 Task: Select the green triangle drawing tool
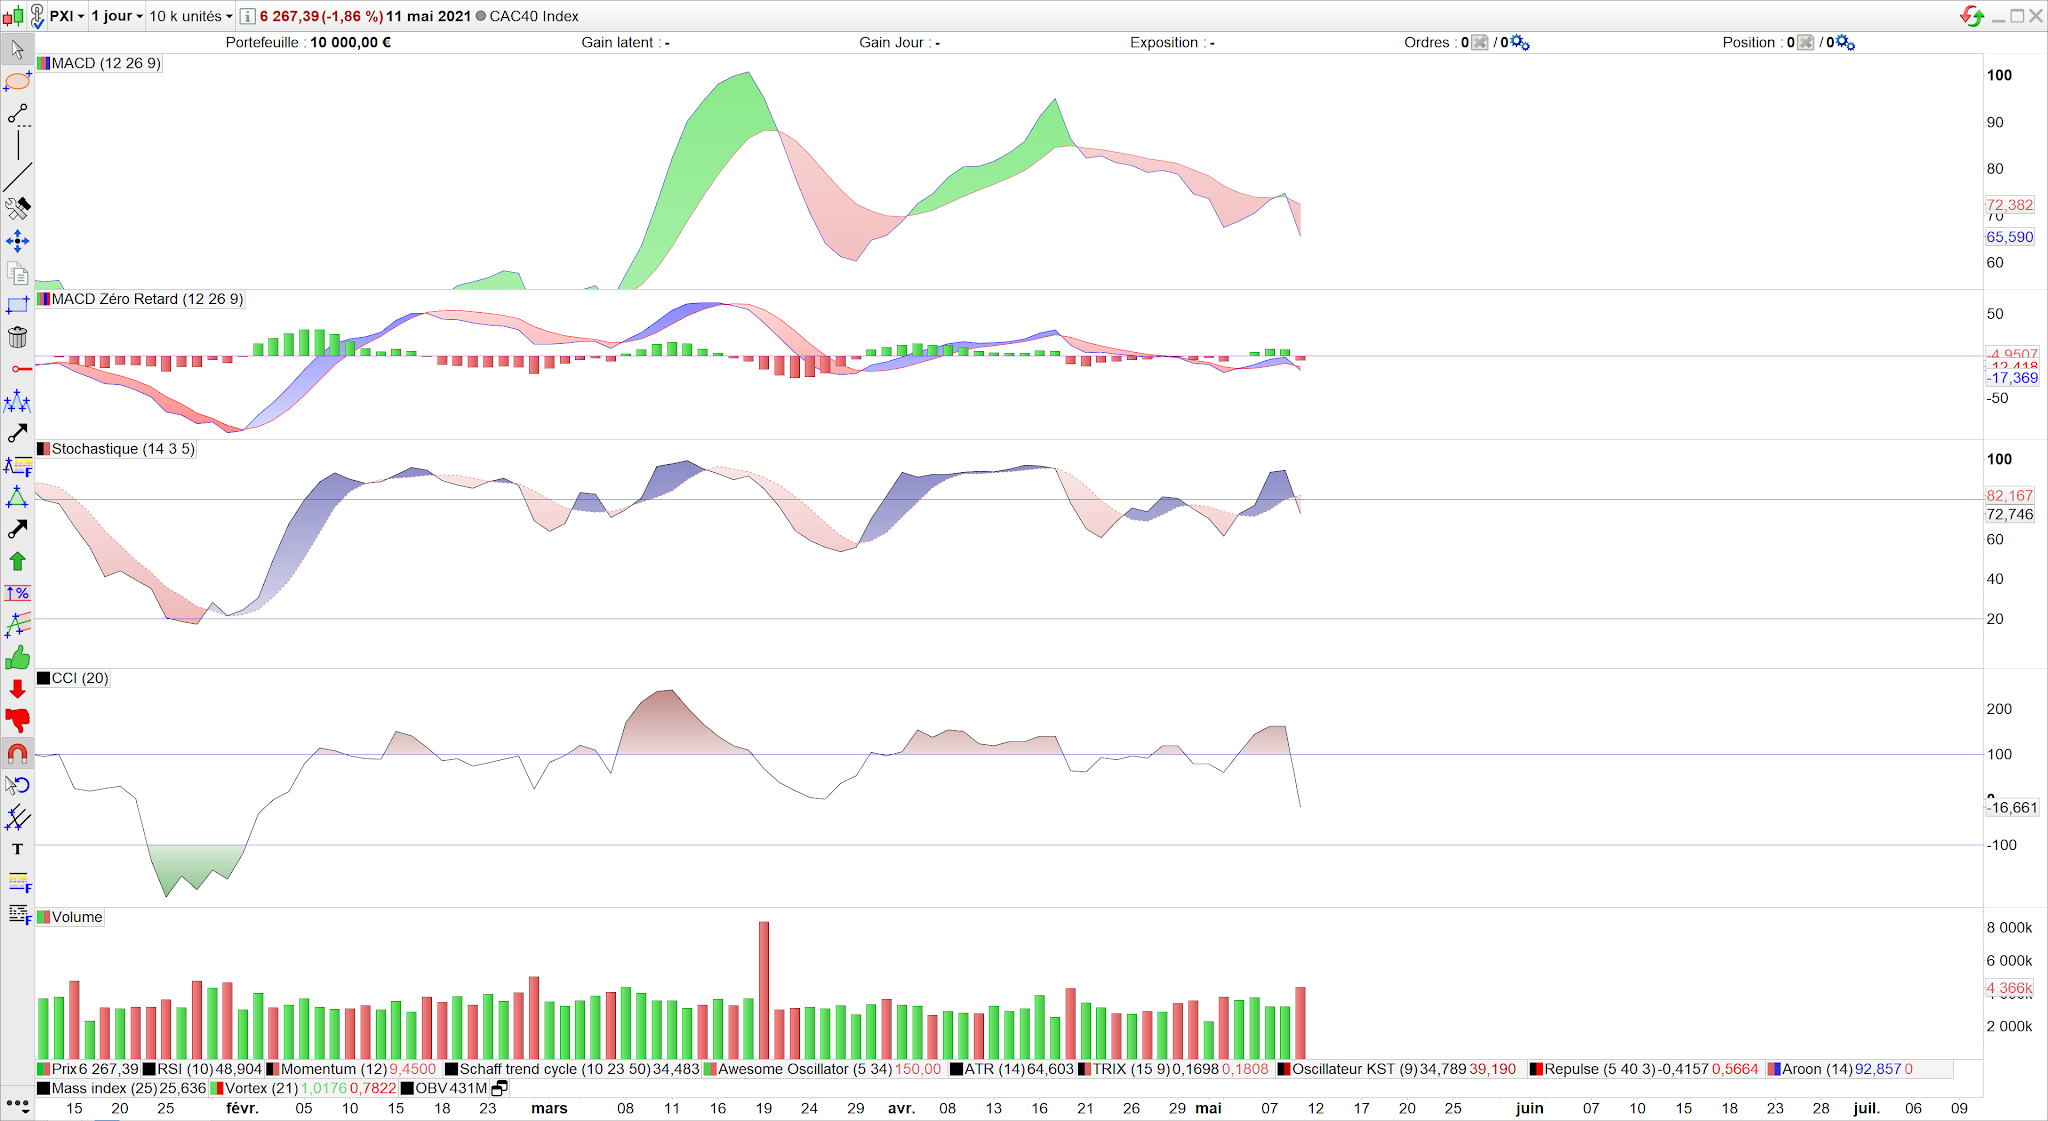17,497
